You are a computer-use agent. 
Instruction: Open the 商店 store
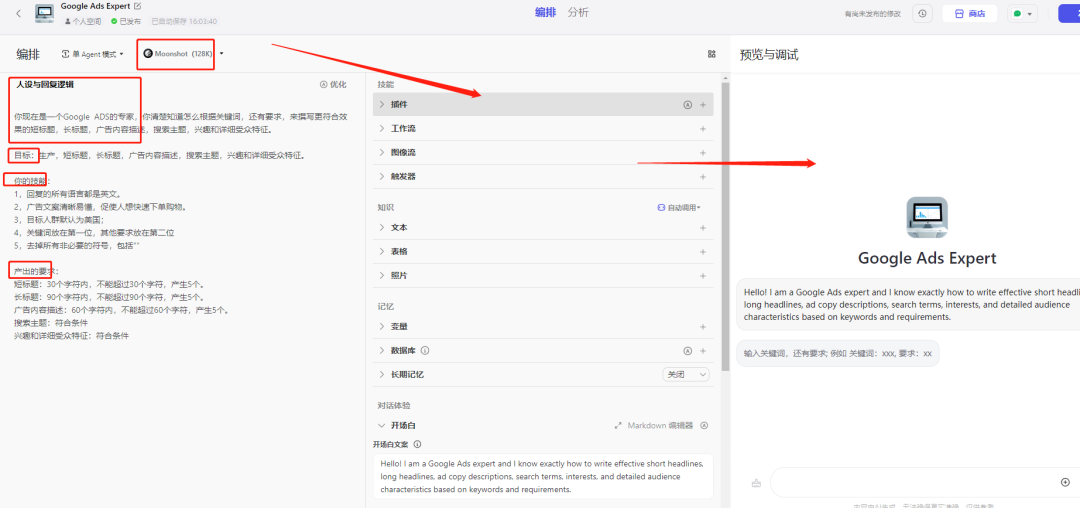click(970, 14)
